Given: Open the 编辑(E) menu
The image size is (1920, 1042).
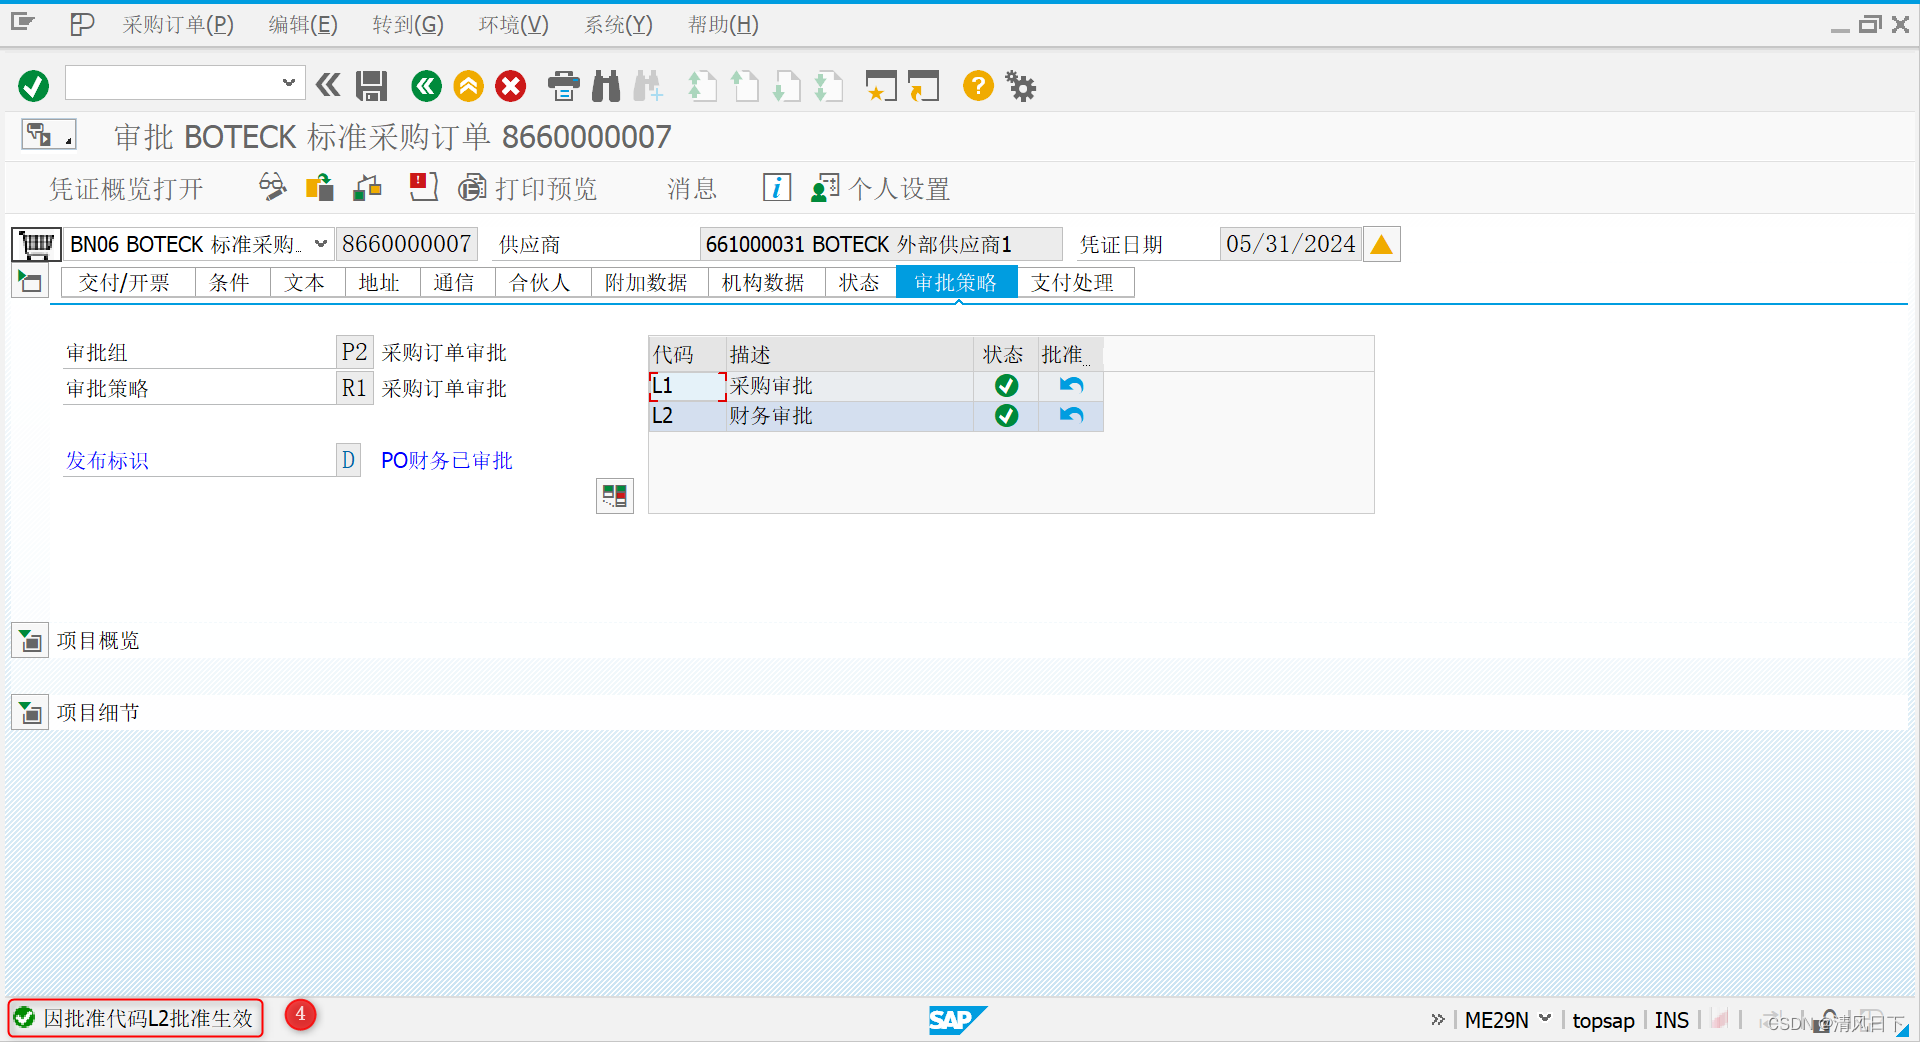Looking at the screenshot, I should point(303,25).
